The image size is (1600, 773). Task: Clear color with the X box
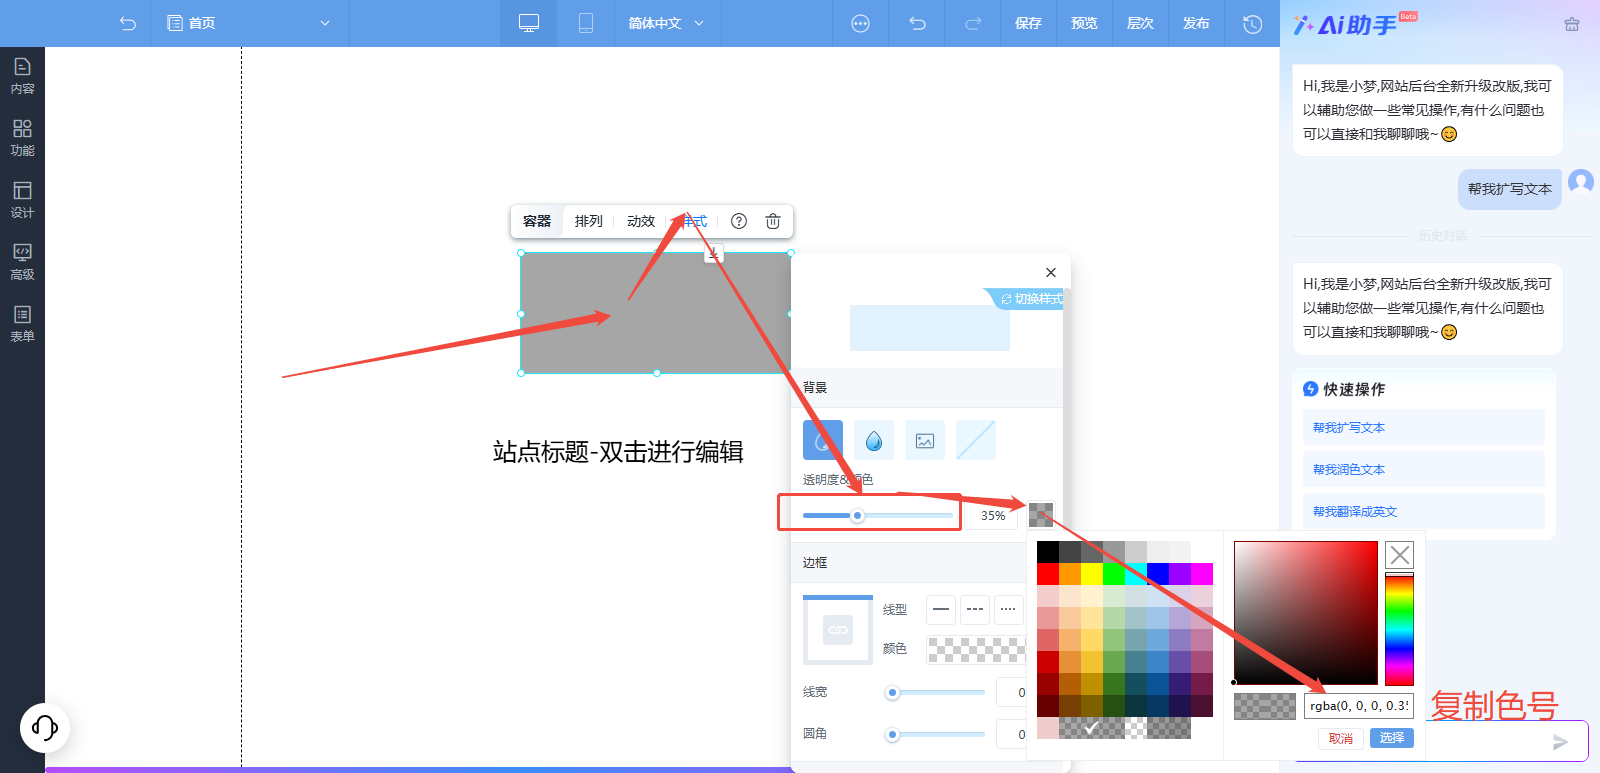click(x=1400, y=555)
